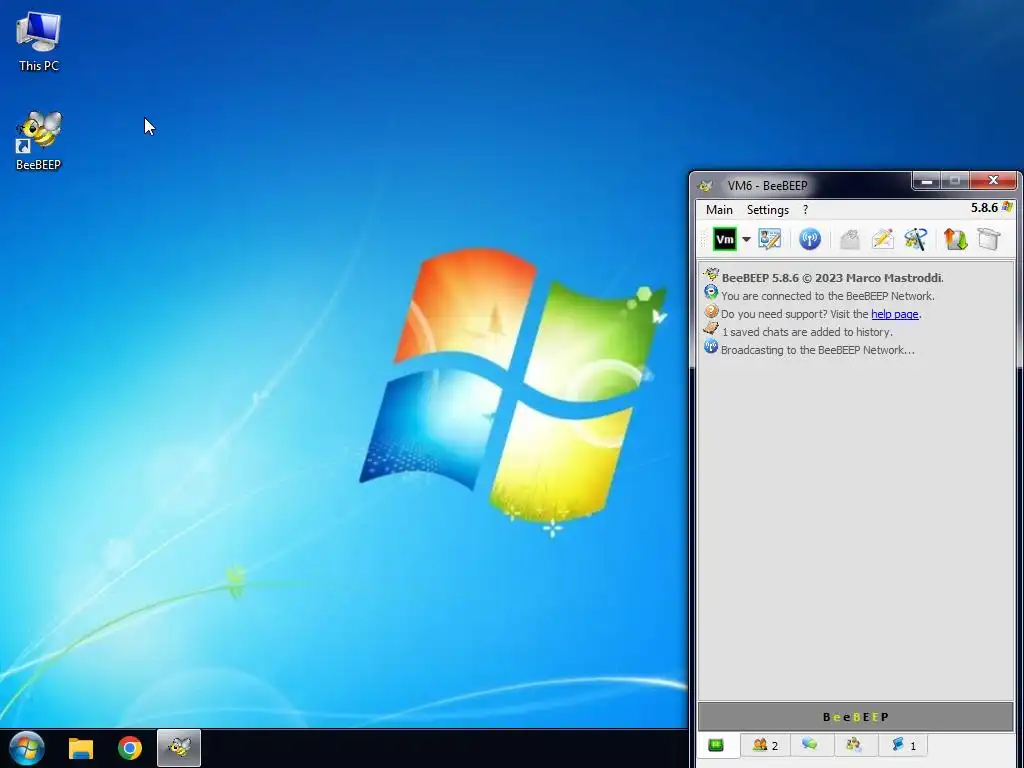Close the BeeBEEP window
1024x768 pixels.
tap(993, 181)
